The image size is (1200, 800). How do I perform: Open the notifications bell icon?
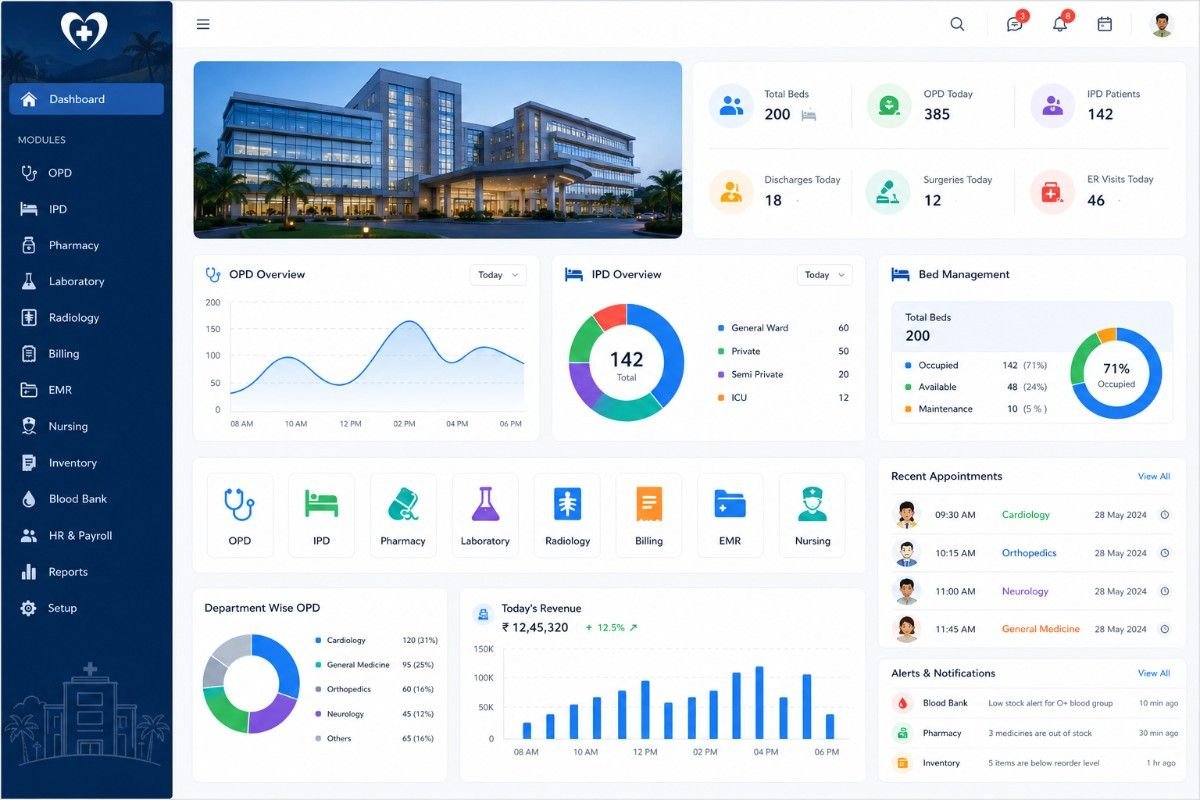[x=1060, y=24]
